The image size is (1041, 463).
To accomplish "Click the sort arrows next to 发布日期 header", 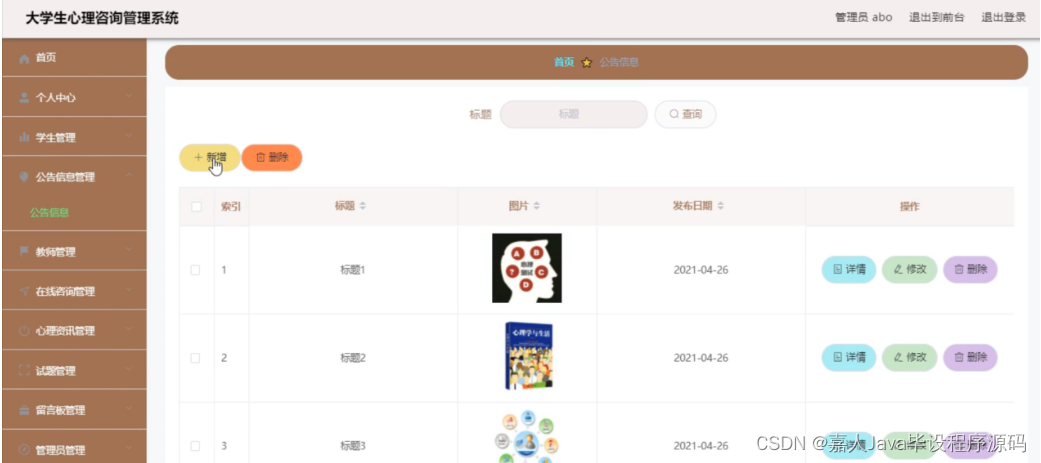I will click(720, 206).
